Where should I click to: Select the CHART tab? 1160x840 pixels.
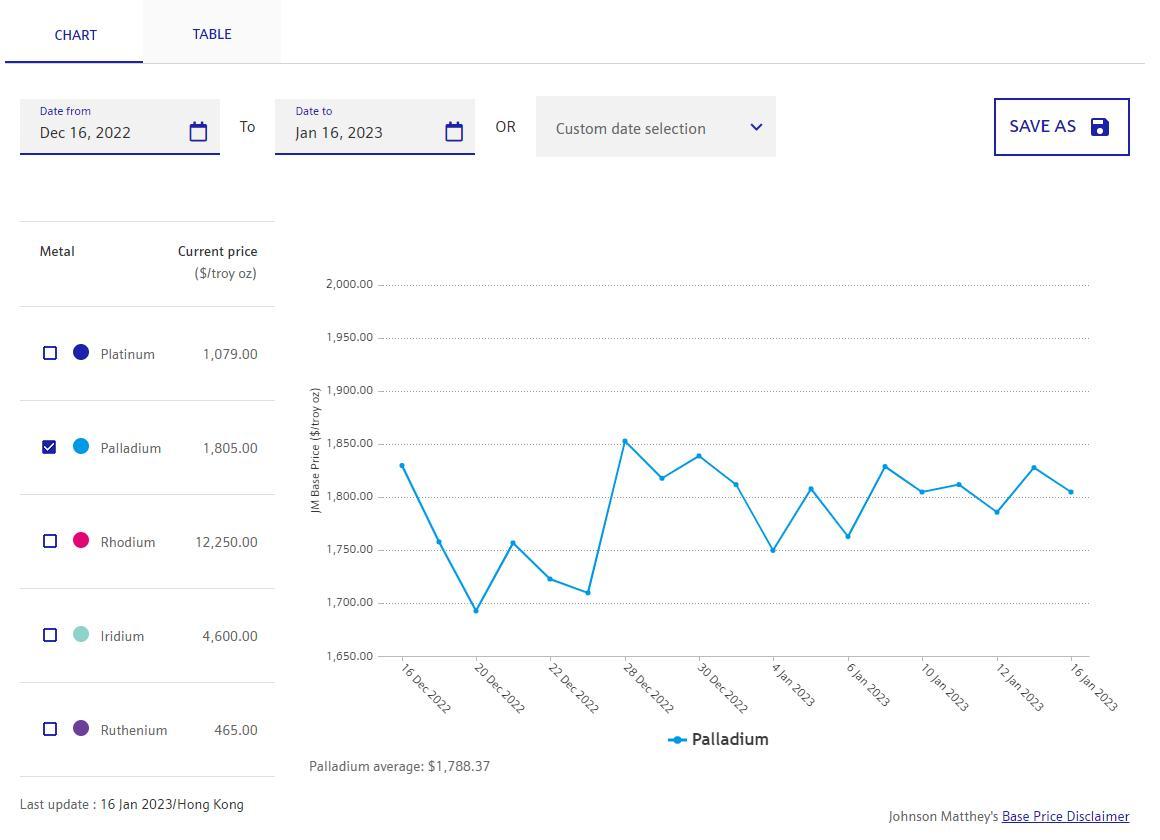tap(75, 35)
